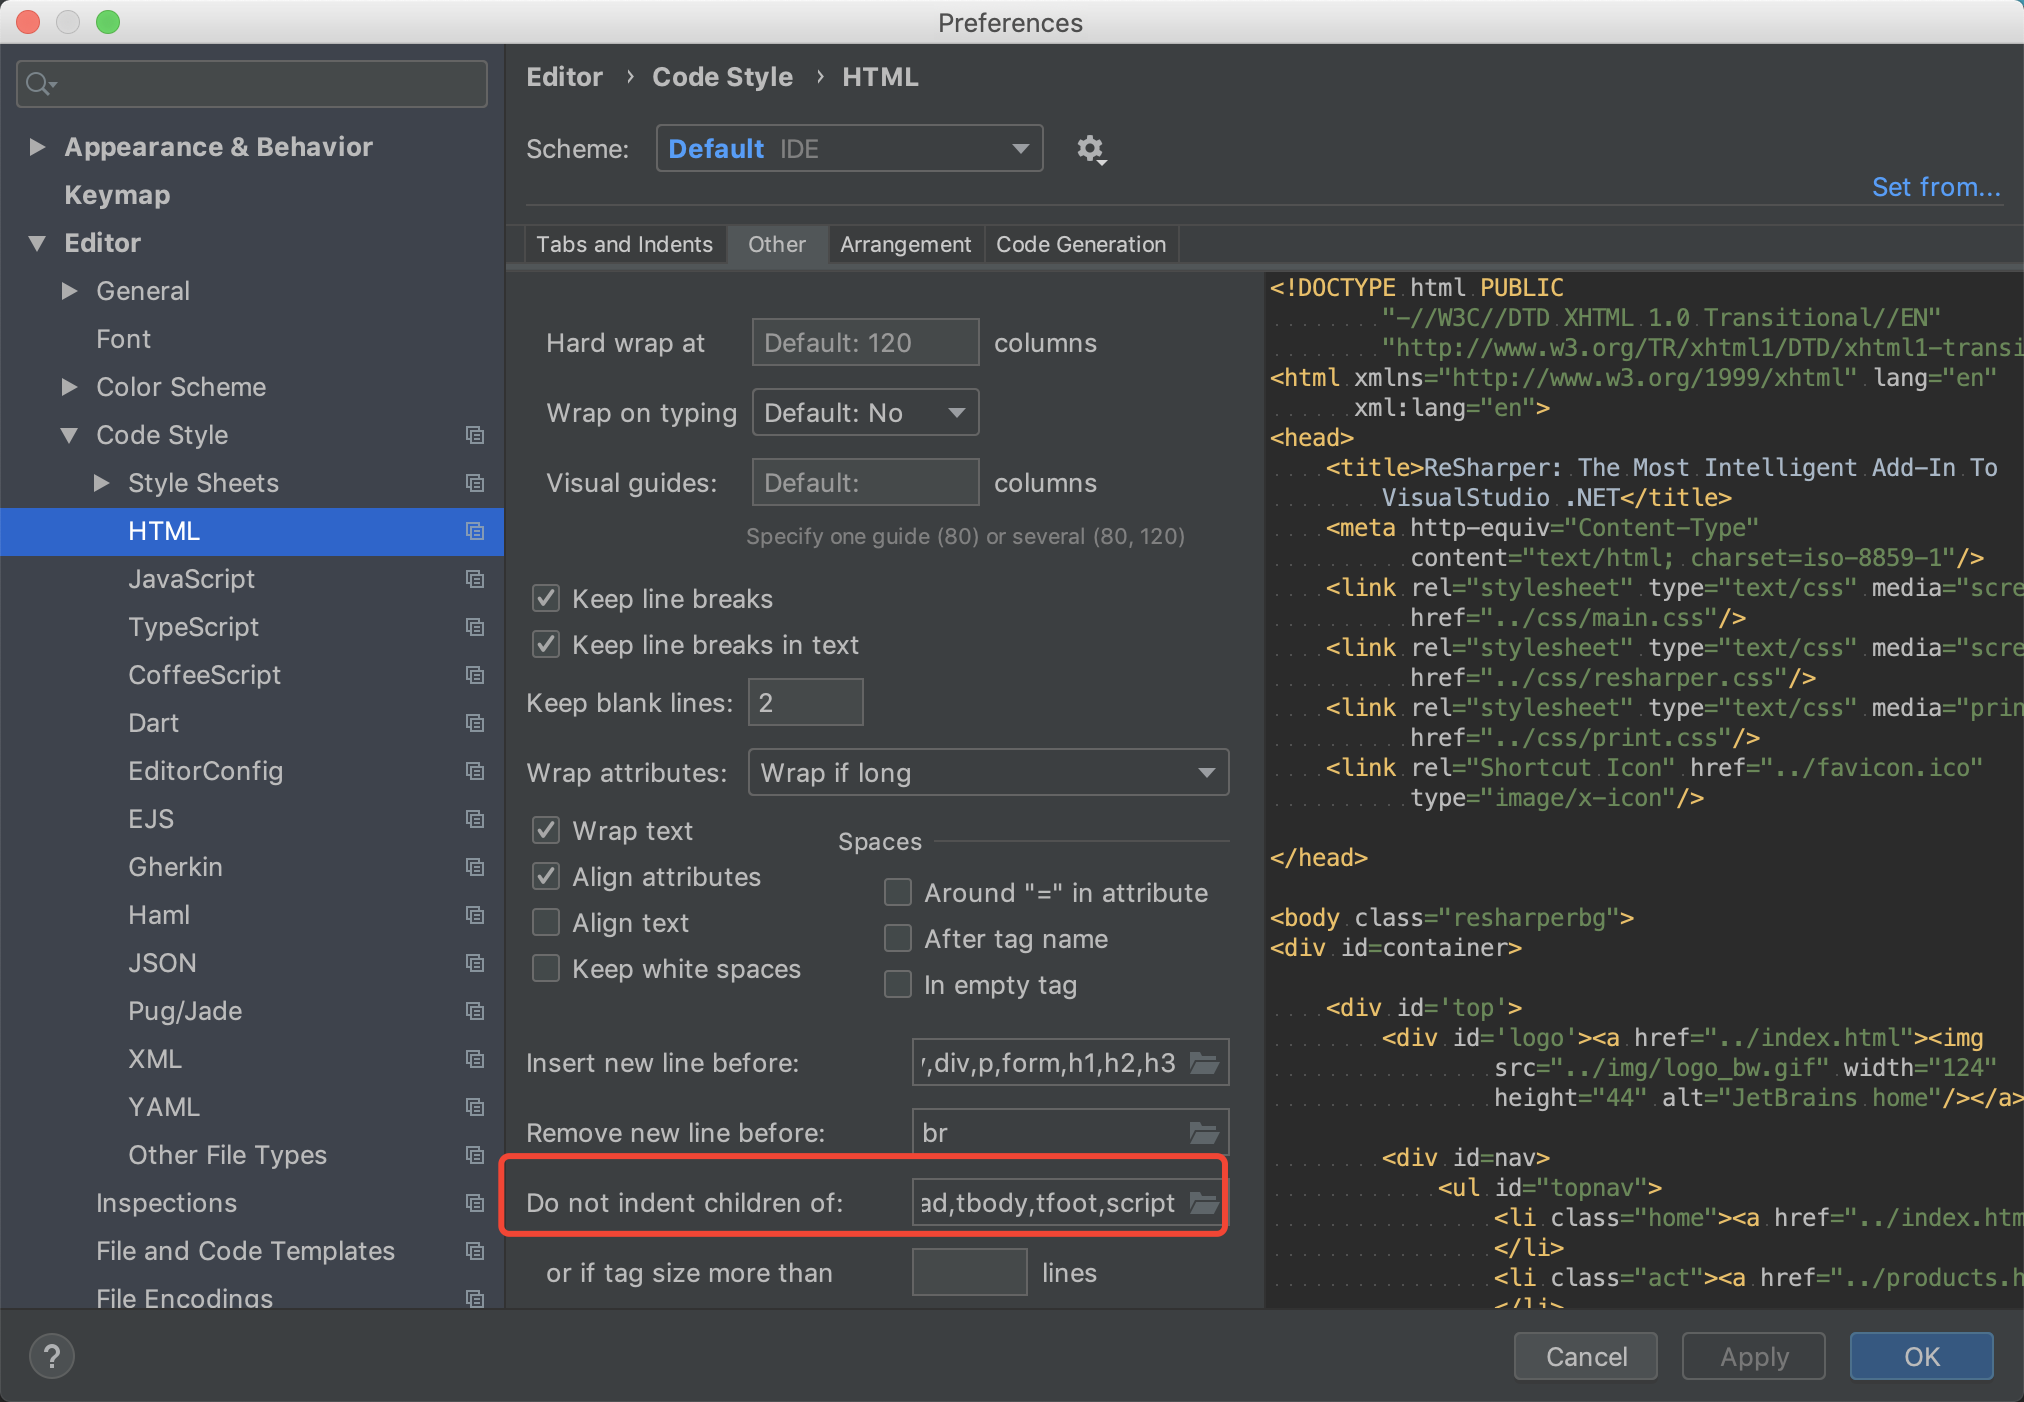
Task: Click the Set from... link
Action: (1935, 187)
